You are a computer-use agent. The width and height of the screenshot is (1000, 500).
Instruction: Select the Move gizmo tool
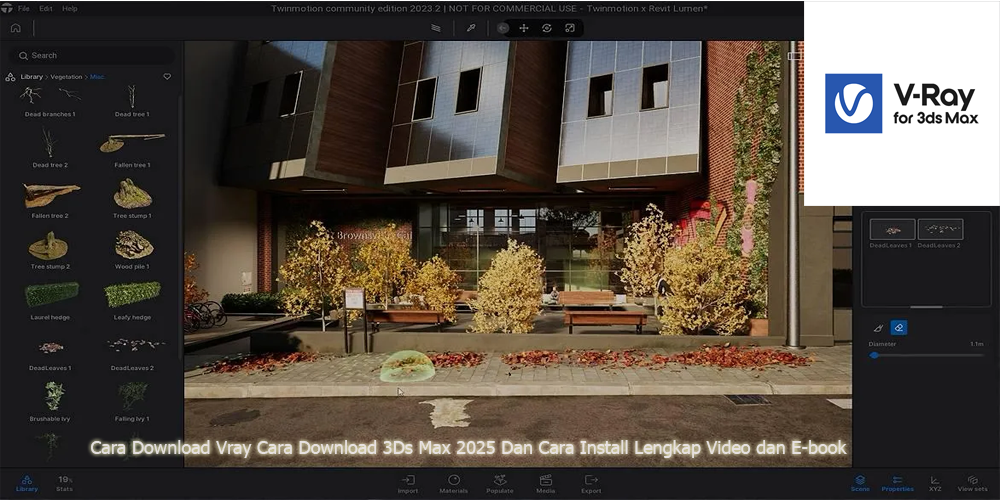[x=524, y=28]
